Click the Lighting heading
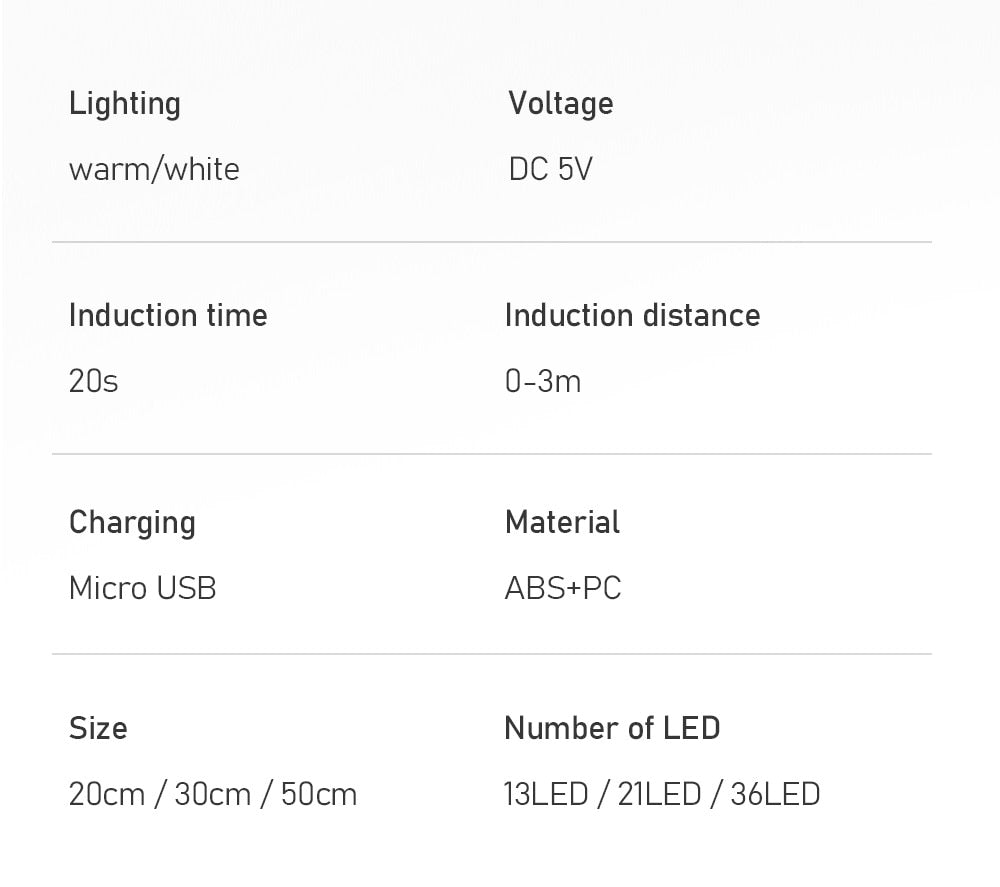 [x=124, y=104]
